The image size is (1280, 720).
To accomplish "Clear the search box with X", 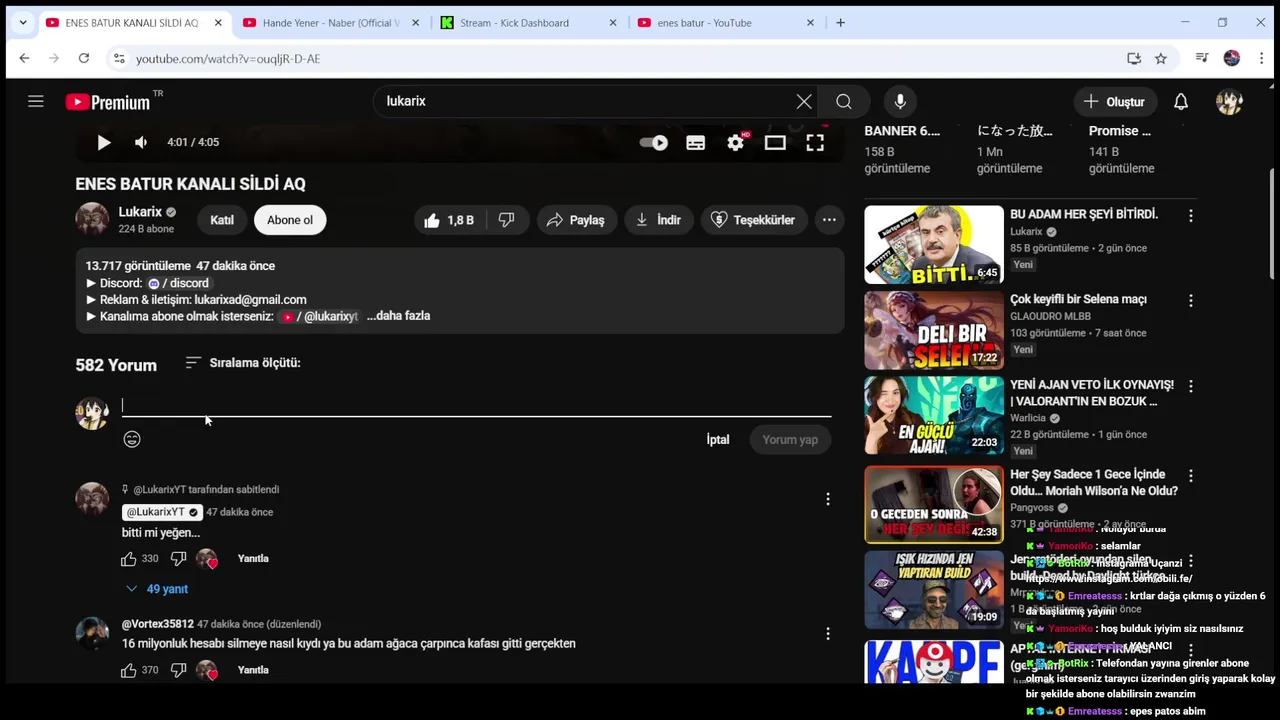I will pyautogui.click(x=804, y=101).
